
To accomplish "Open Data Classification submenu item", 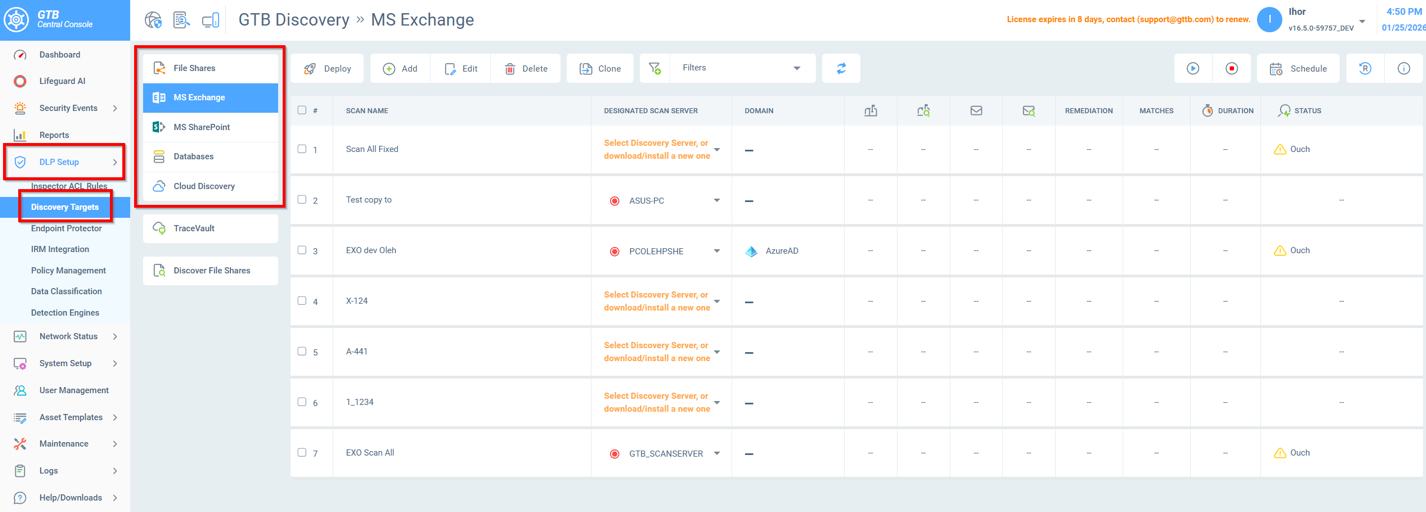I will pyautogui.click(x=66, y=291).
